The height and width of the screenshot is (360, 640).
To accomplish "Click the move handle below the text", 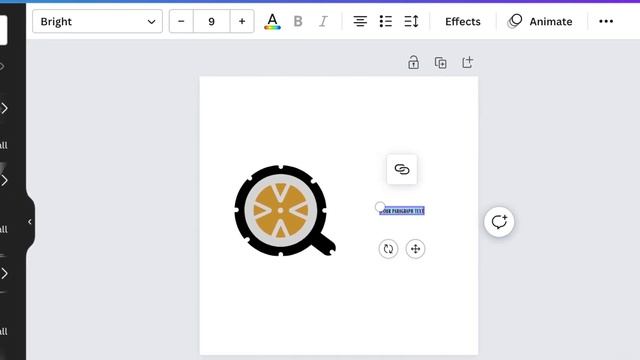I will [x=416, y=249].
